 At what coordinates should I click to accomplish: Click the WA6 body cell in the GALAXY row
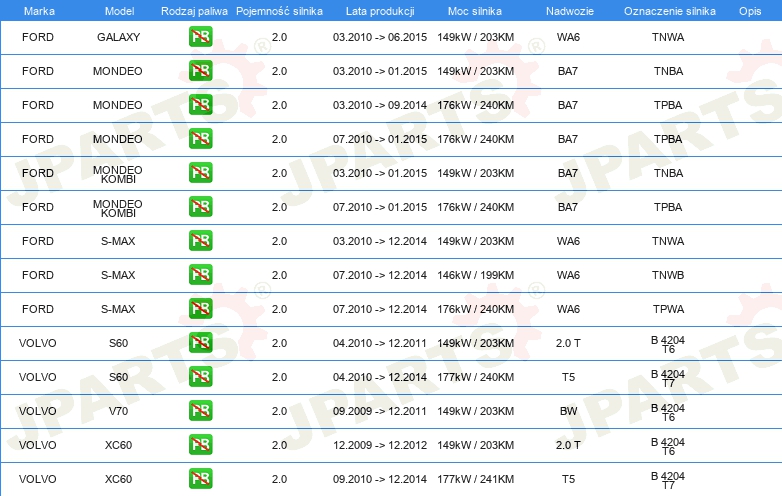[x=568, y=37]
